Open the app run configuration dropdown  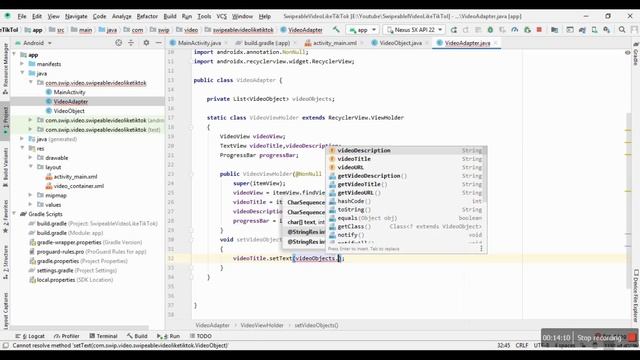coord(362,30)
